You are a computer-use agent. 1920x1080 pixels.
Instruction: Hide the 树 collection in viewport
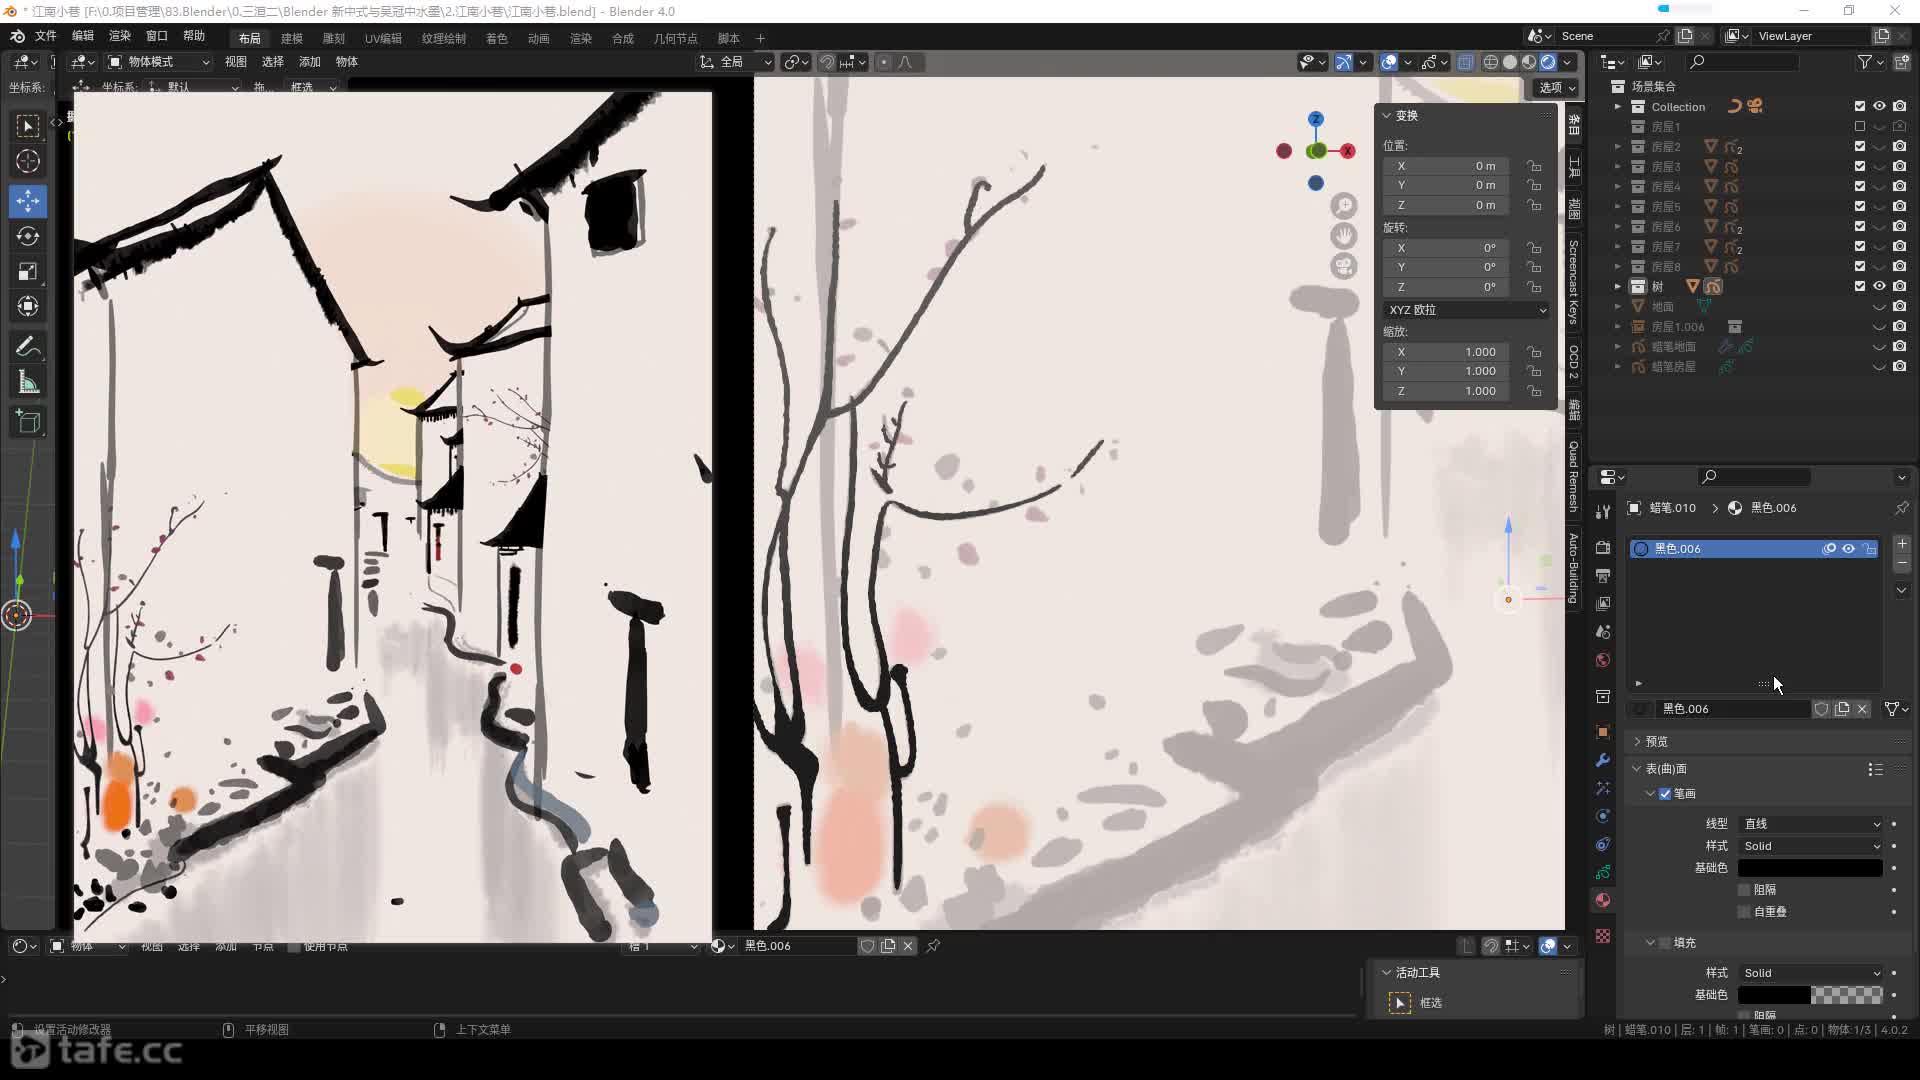pyautogui.click(x=1879, y=286)
